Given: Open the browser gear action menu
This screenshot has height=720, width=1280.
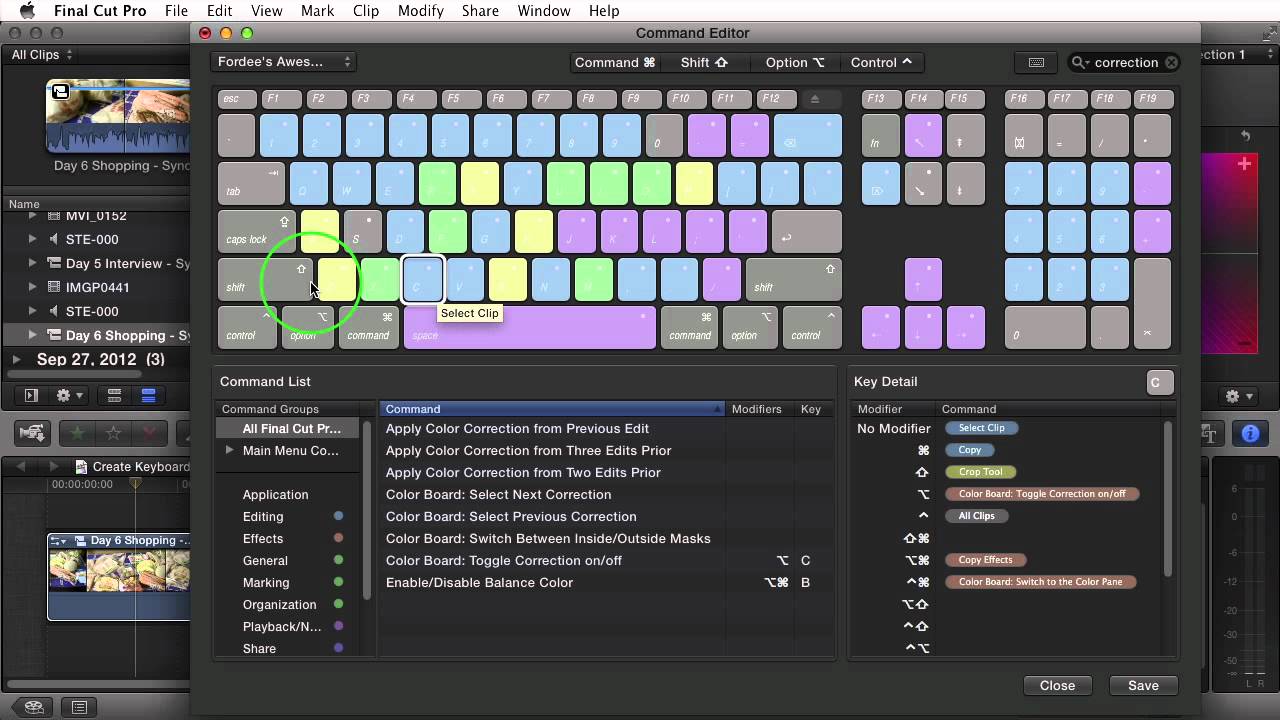Looking at the screenshot, I should tap(70, 396).
